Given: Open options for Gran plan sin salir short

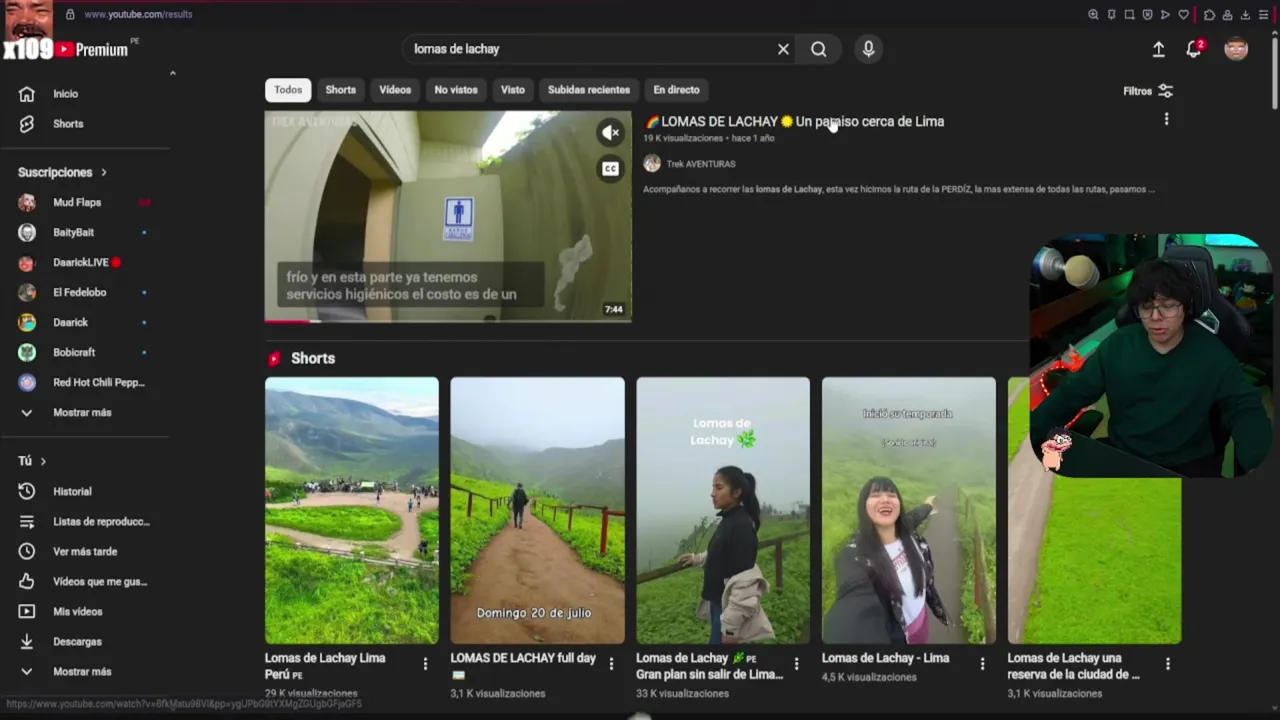Looking at the screenshot, I should 796,664.
